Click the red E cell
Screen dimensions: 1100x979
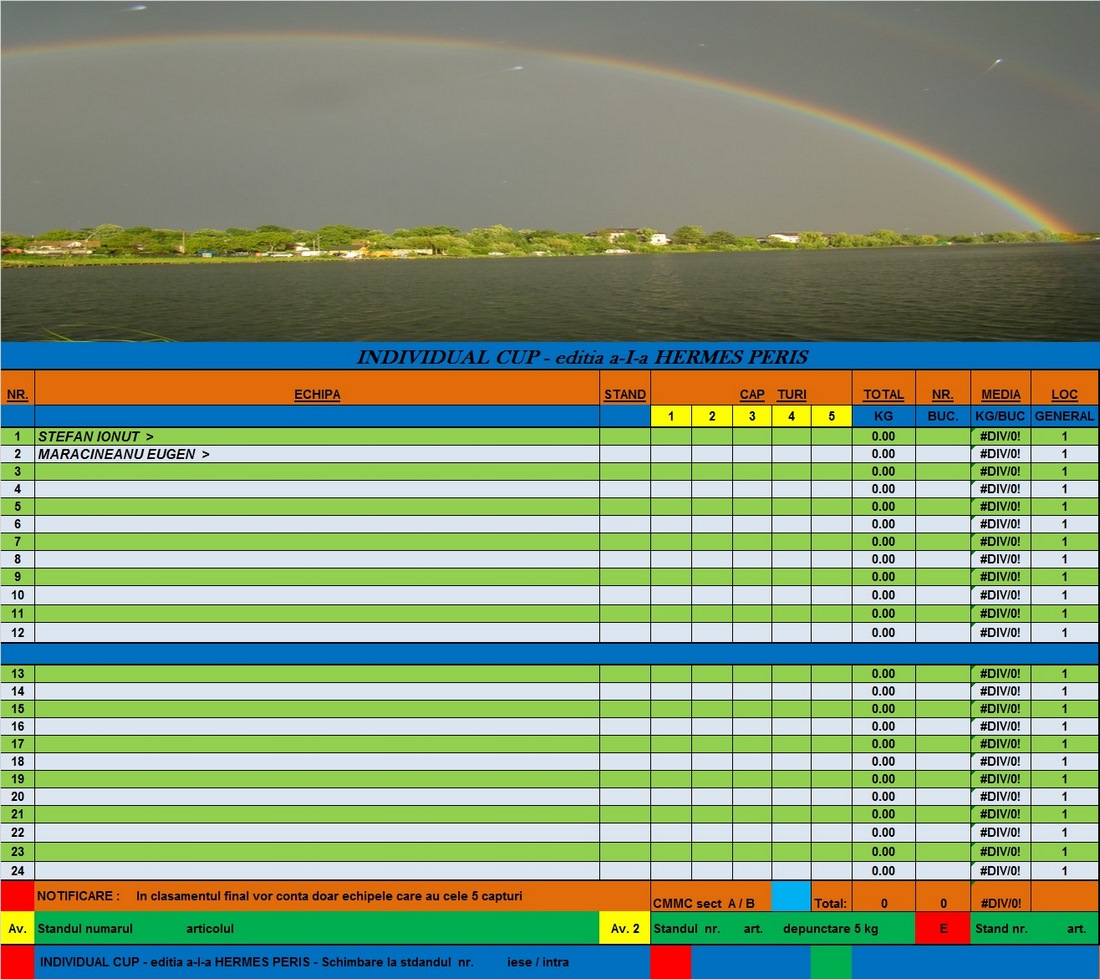tap(942, 928)
